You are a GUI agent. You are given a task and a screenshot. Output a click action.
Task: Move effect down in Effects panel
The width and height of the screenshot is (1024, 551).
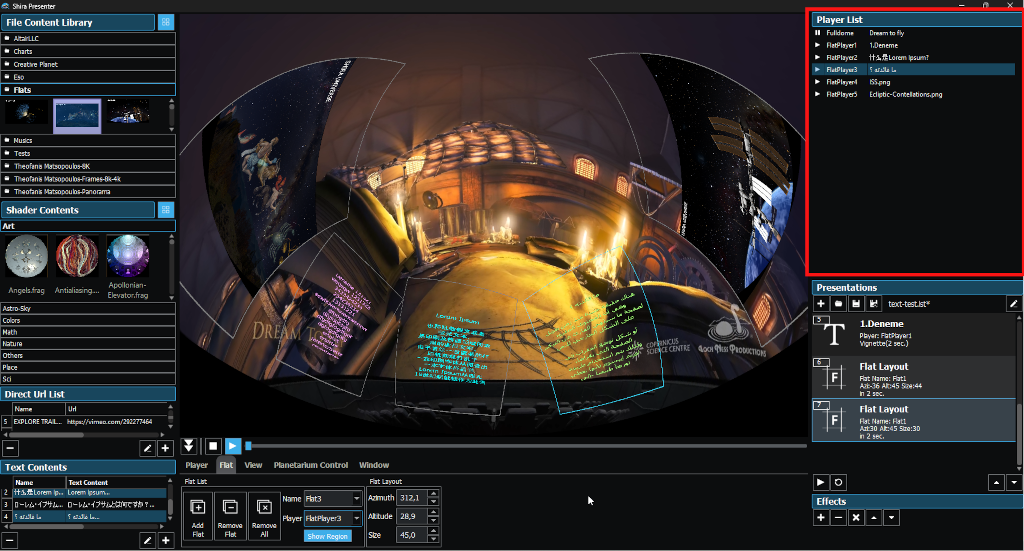(891, 518)
